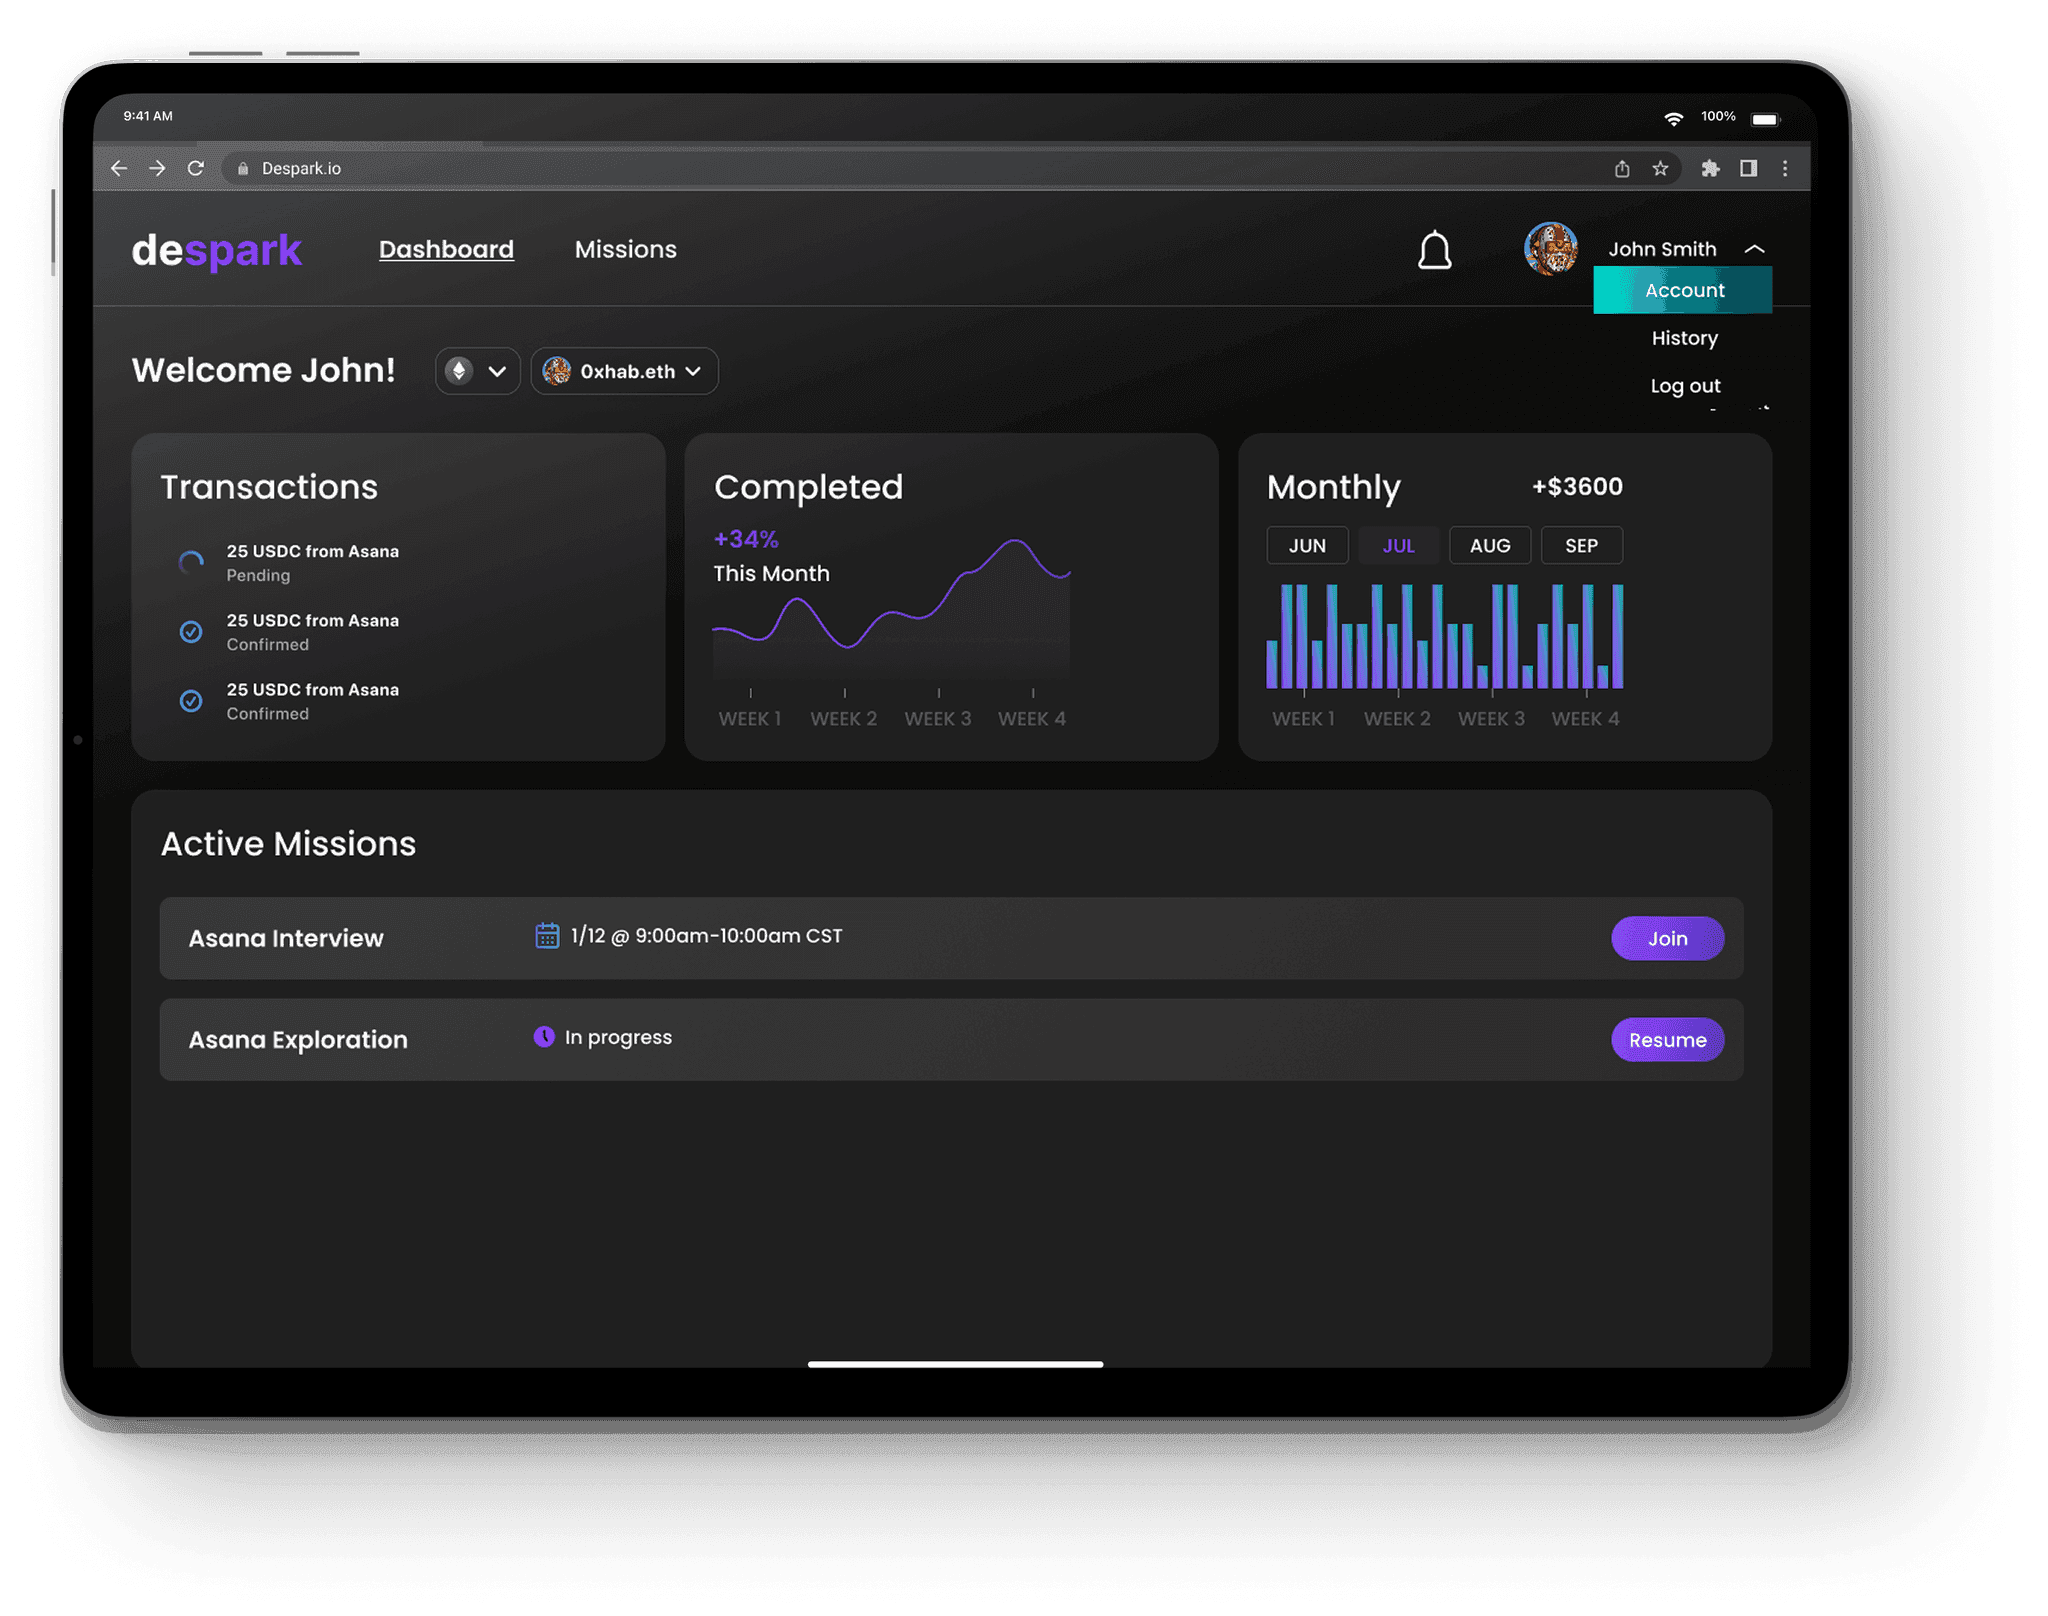Click the 'Welcome John!' heading
2048x1616 pixels.
pyautogui.click(x=264, y=370)
